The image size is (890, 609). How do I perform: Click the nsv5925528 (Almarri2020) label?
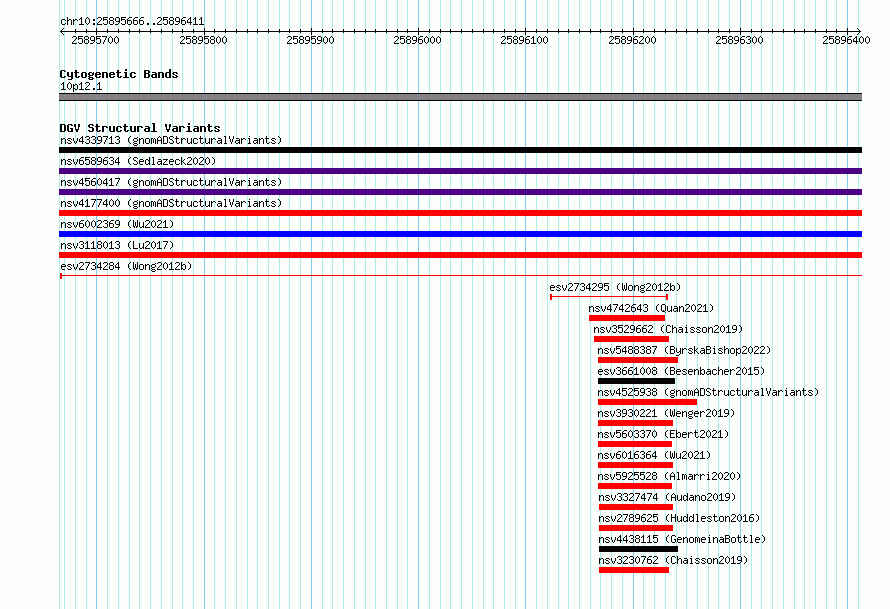[669, 476]
